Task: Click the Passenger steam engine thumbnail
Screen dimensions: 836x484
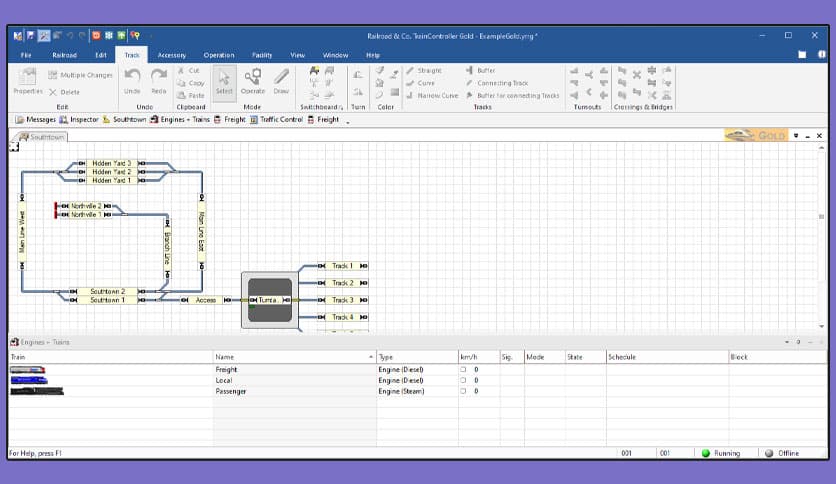Action: [x=37, y=391]
